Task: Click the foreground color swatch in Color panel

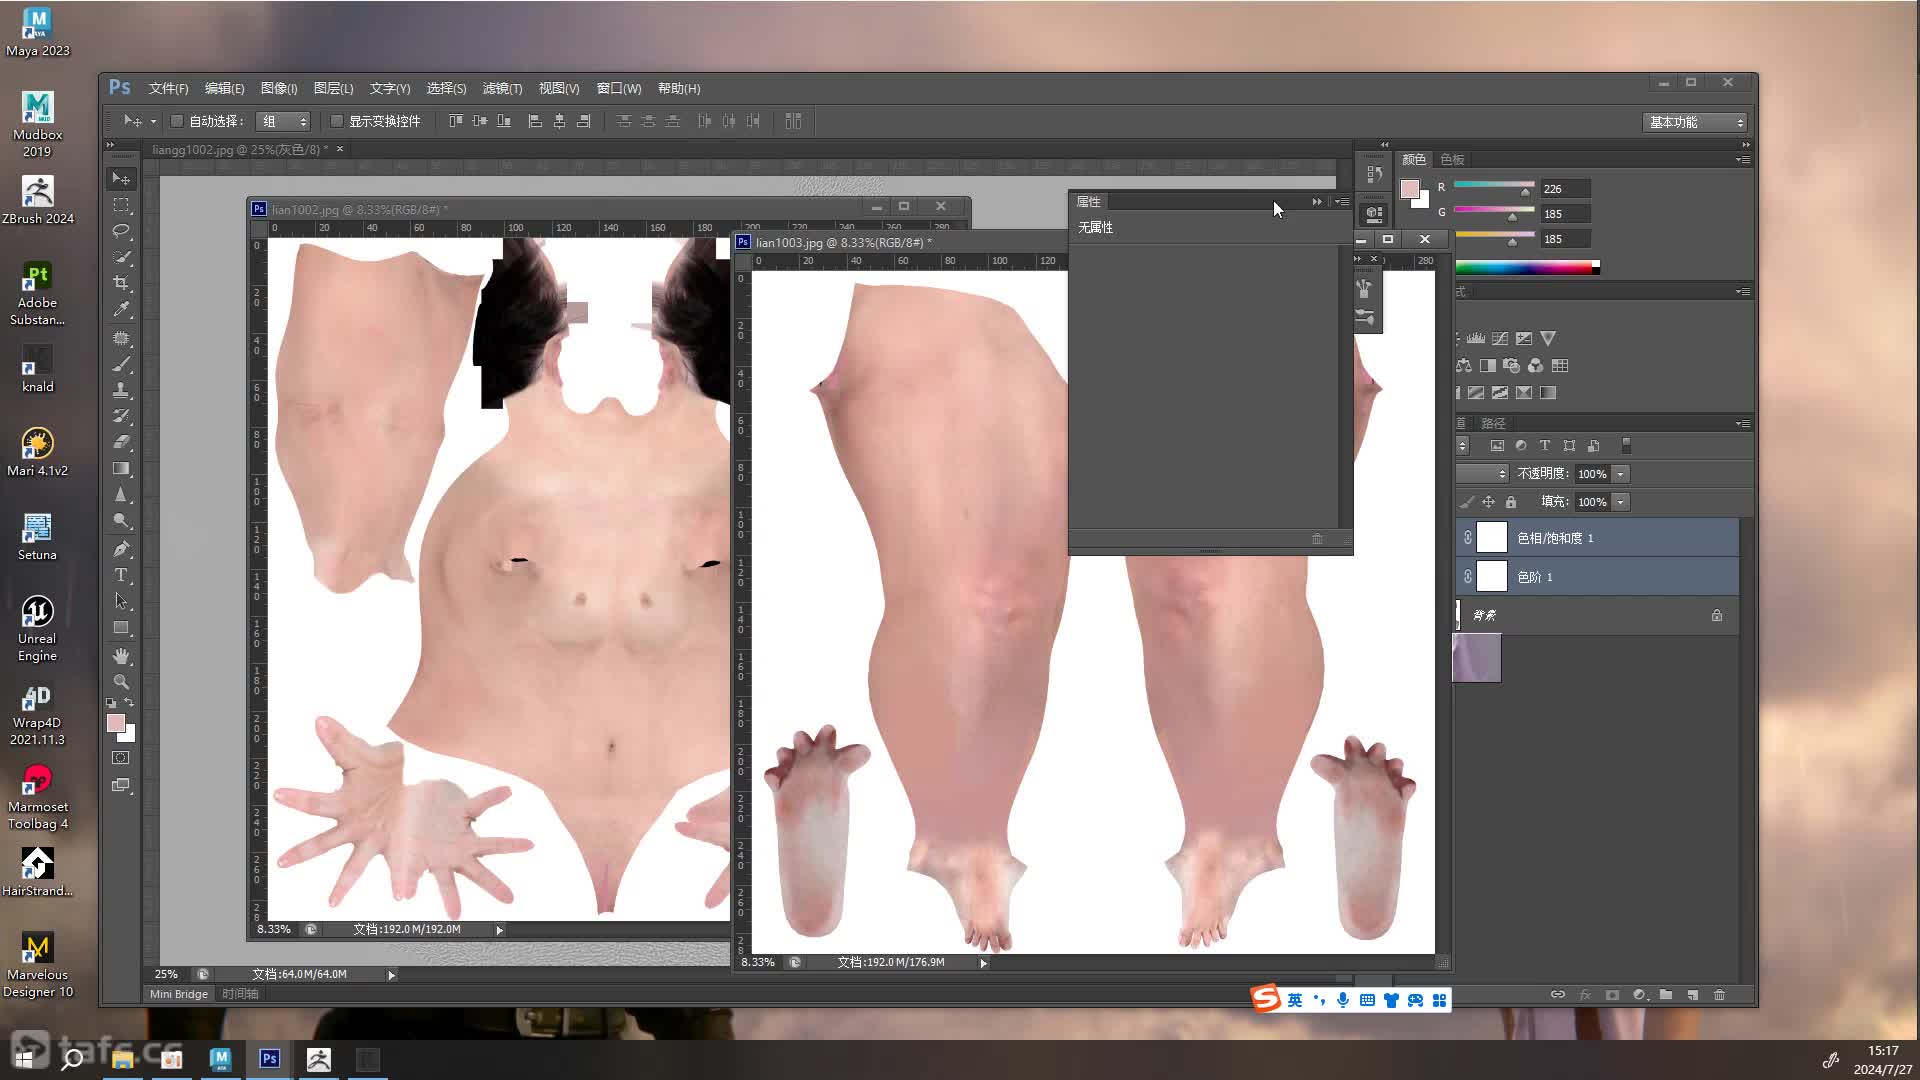Action: tap(1410, 189)
